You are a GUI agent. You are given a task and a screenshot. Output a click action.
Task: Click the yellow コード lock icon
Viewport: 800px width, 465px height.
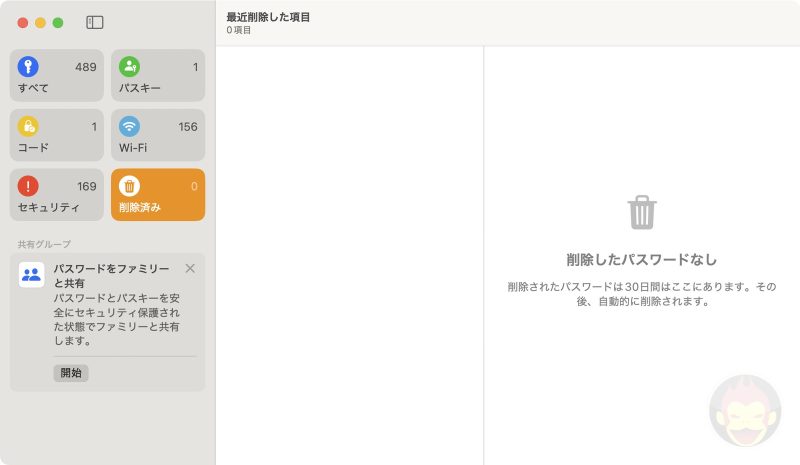tap(28, 126)
